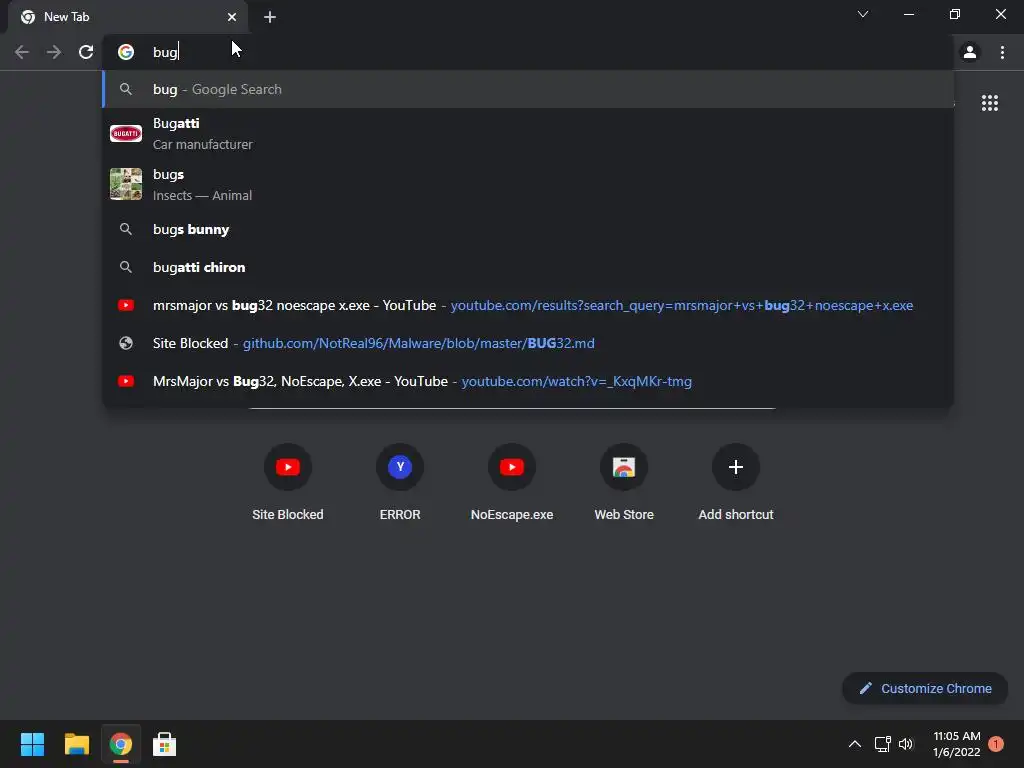Open the Web Store shortcut

[x=624, y=482]
